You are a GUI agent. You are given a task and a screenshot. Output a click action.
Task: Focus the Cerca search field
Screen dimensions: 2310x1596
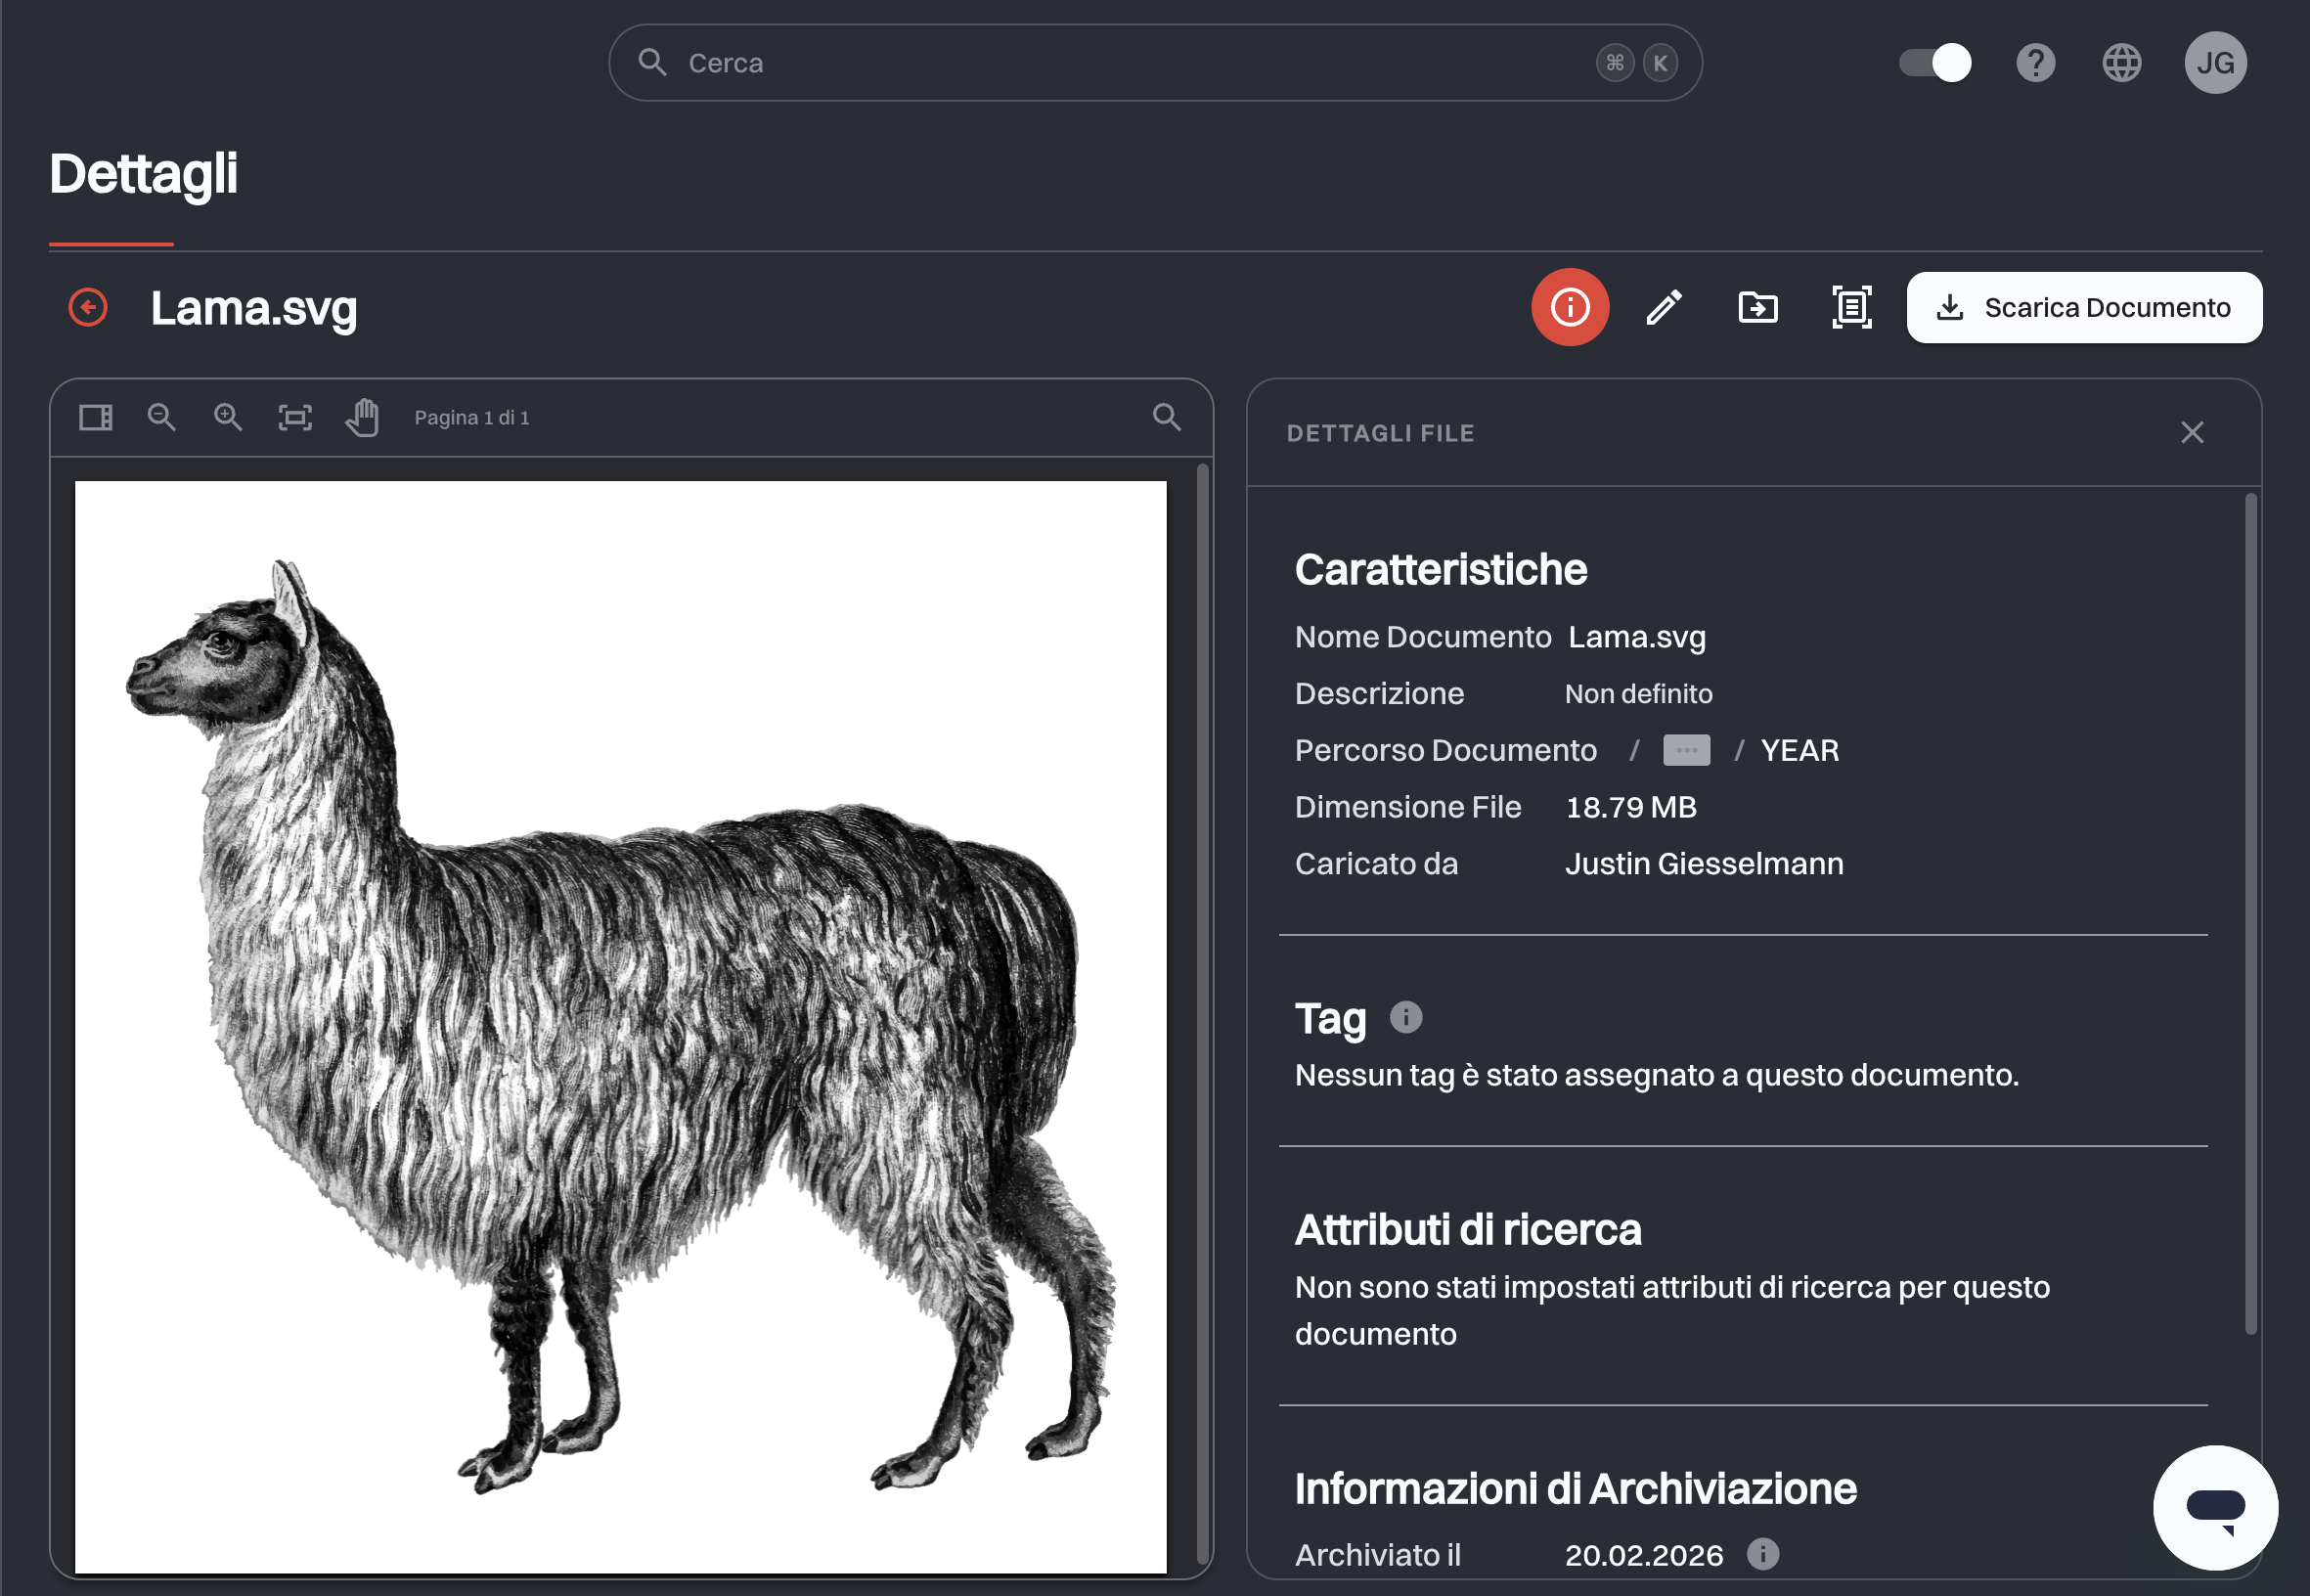[1155, 63]
